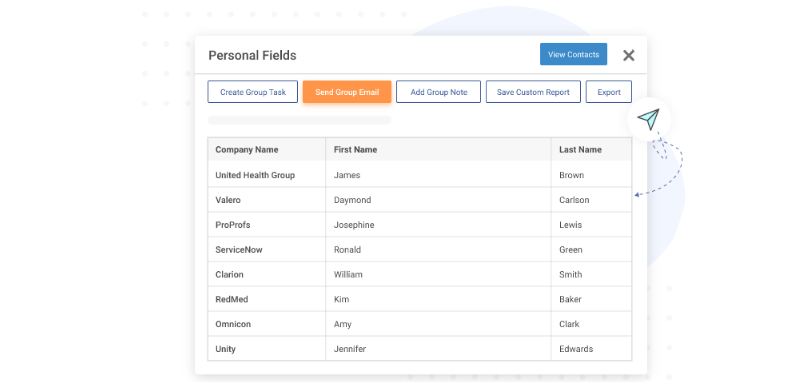
Task: Add a group note
Action: point(439,92)
